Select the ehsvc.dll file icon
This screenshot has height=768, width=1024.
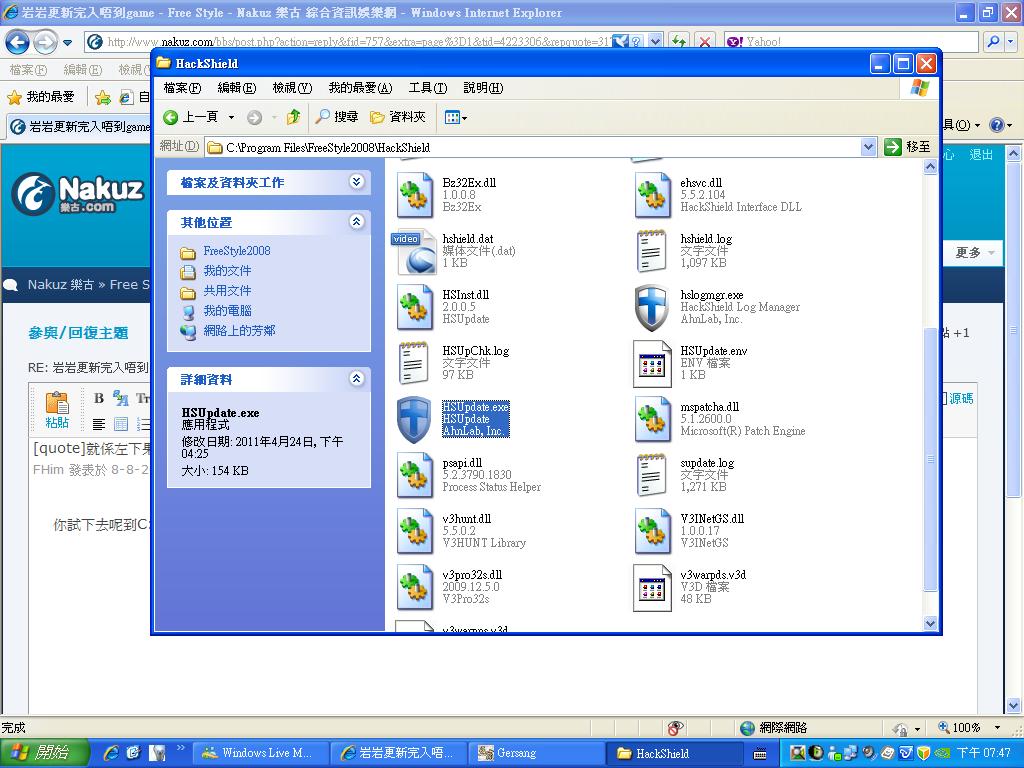click(652, 196)
